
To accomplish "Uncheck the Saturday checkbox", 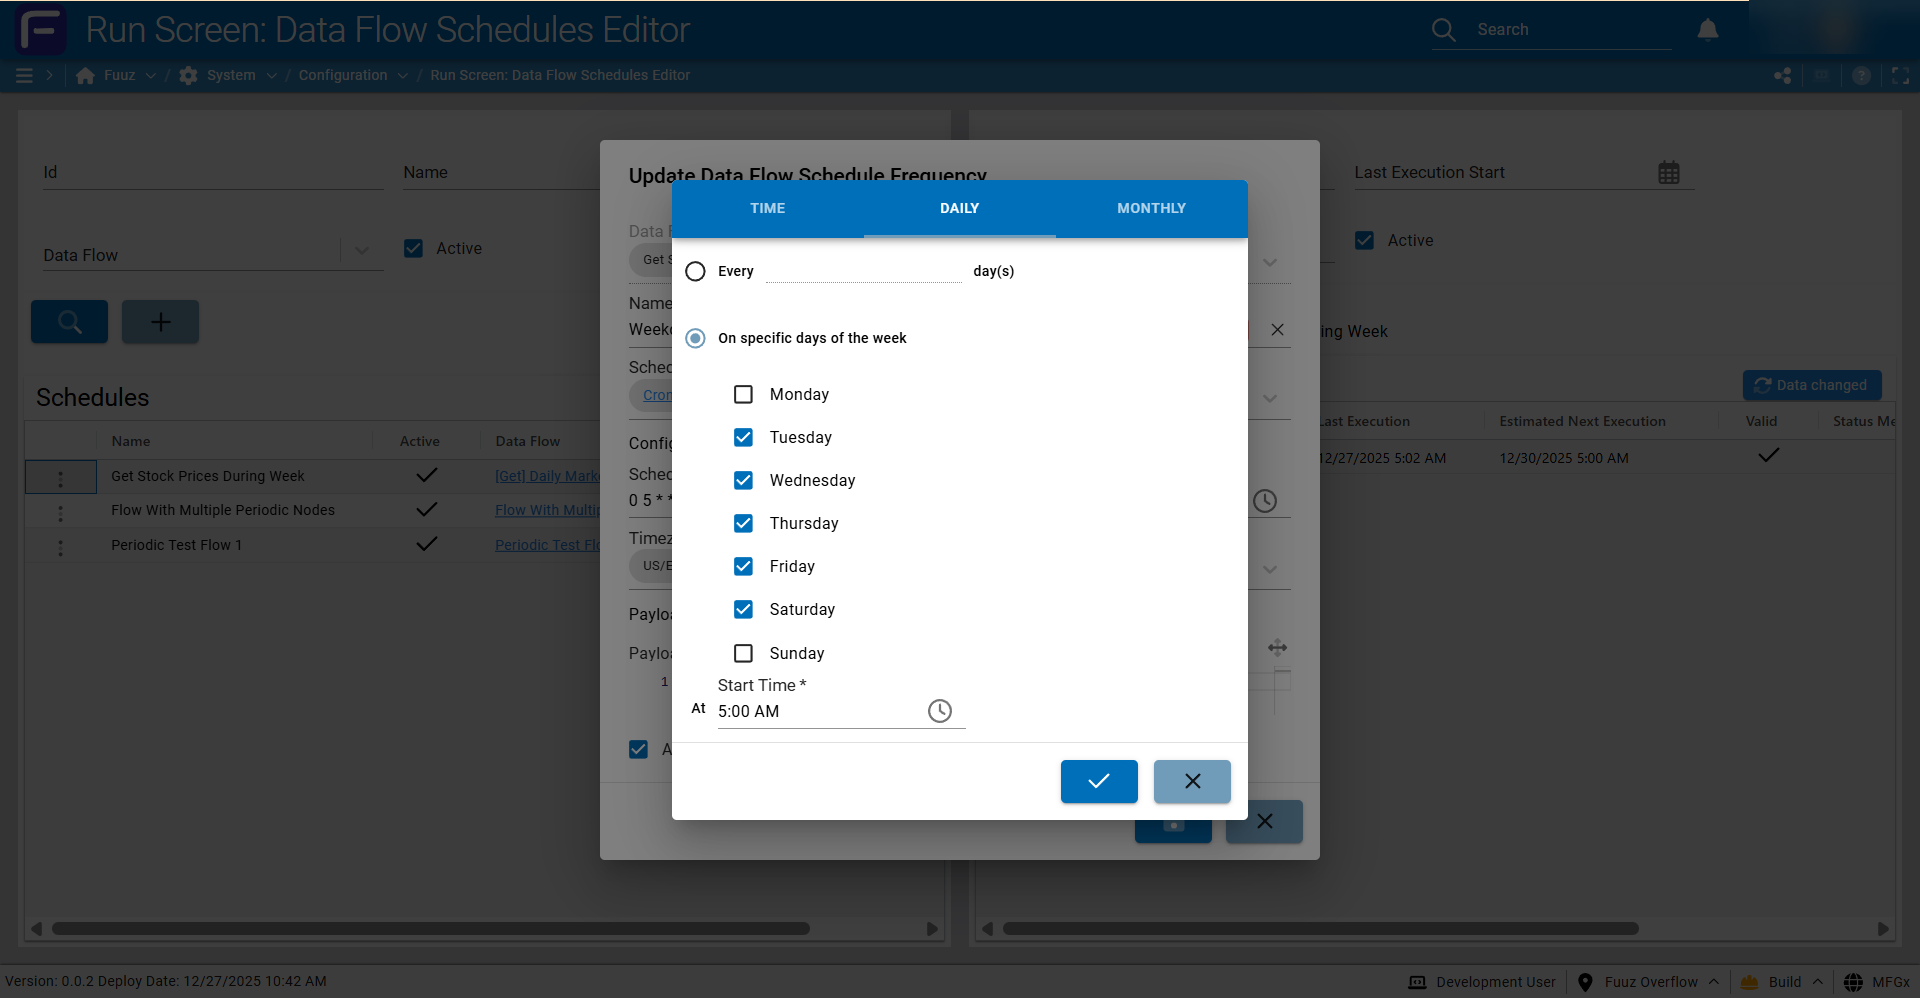I will click(x=743, y=609).
